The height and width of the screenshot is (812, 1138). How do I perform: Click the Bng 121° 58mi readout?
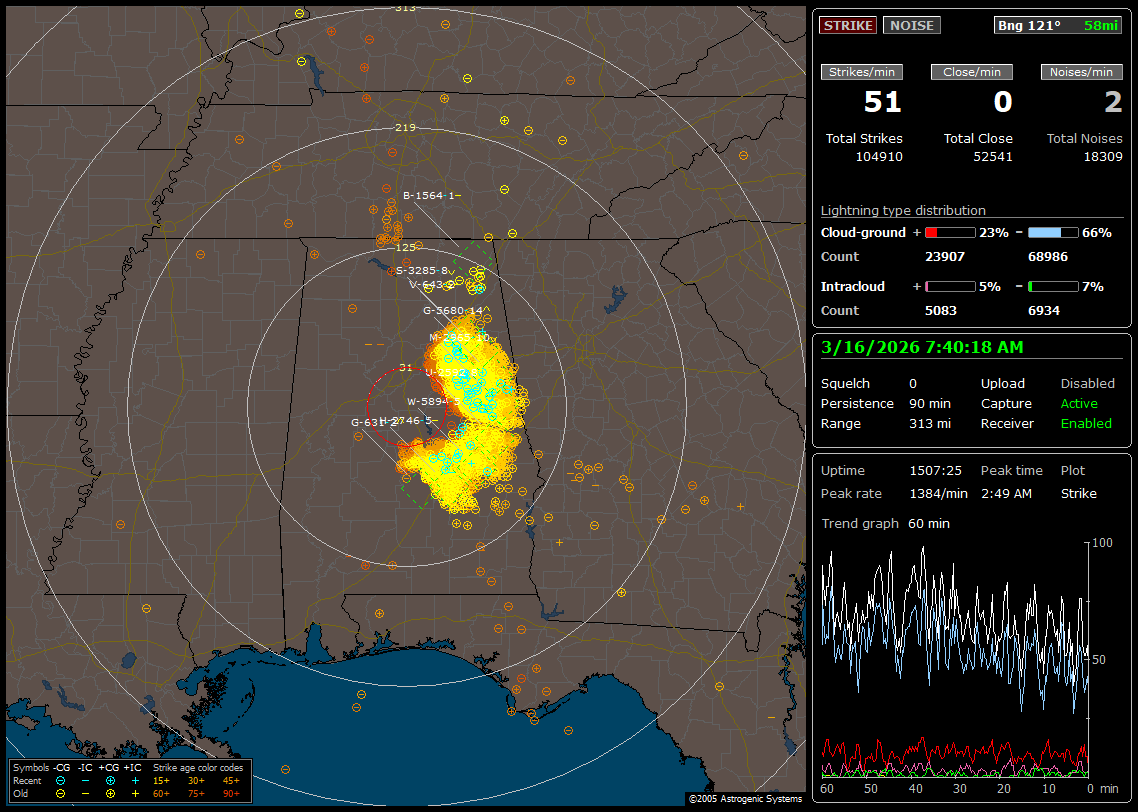pyautogui.click(x=1058, y=25)
